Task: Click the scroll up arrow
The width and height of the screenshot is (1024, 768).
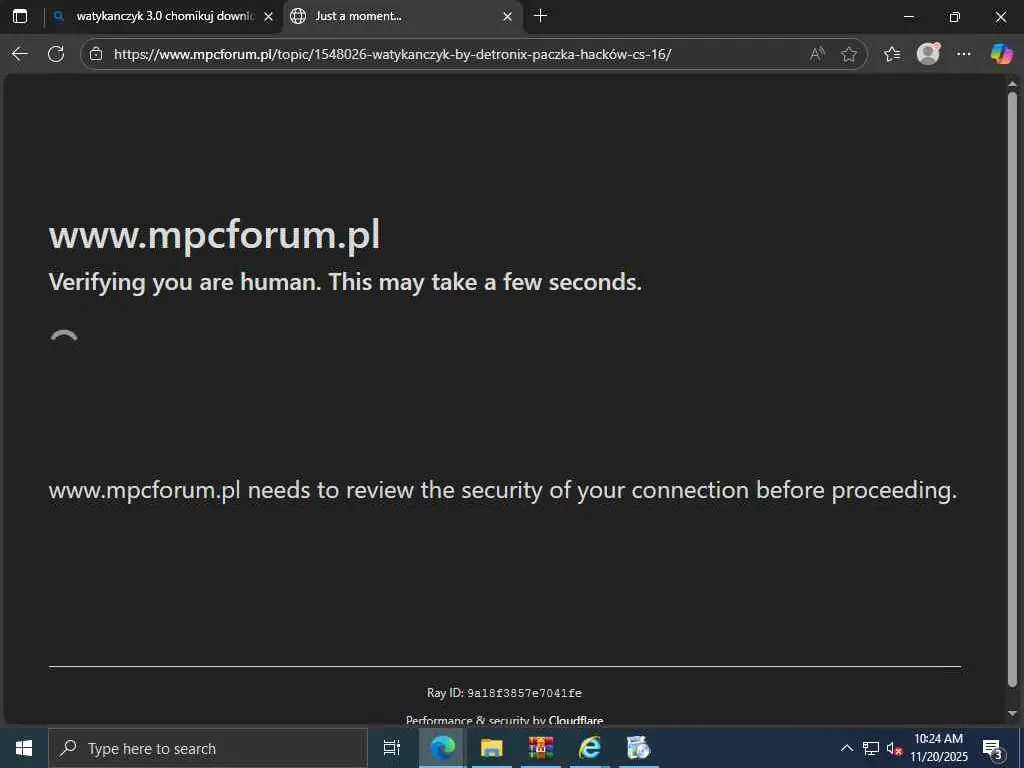Action: click(1012, 84)
